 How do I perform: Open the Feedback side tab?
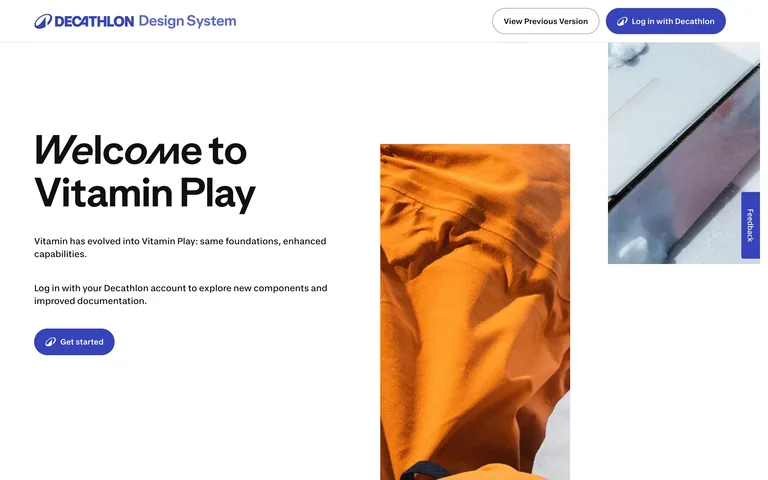[750, 225]
